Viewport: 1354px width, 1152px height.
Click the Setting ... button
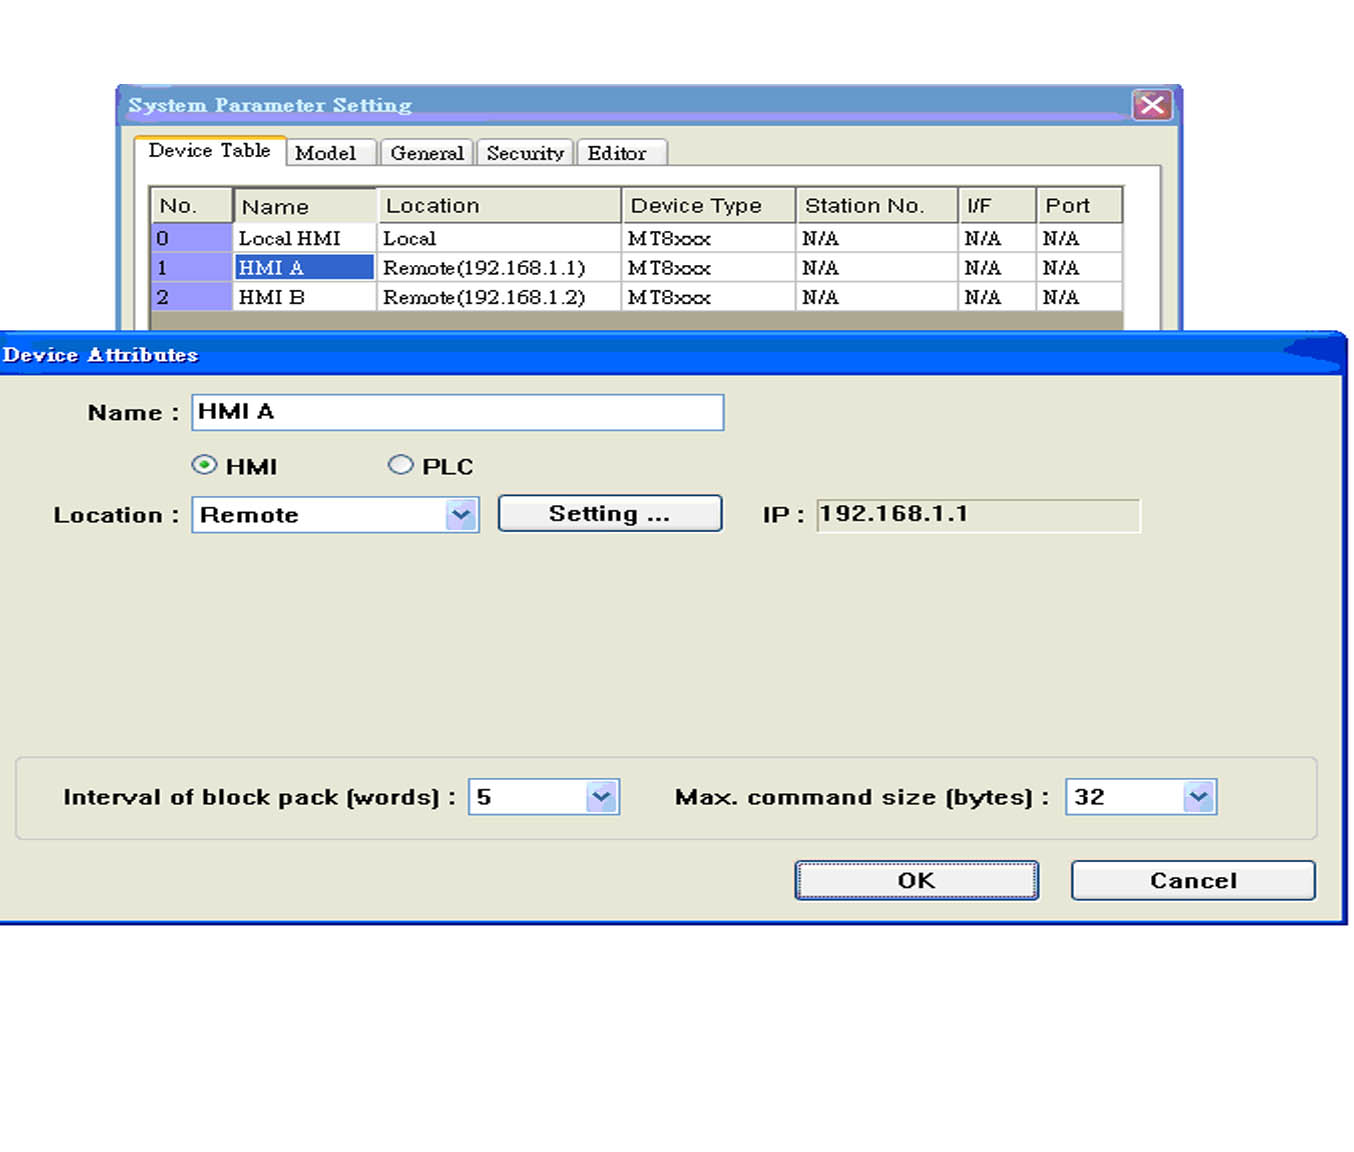tap(609, 514)
